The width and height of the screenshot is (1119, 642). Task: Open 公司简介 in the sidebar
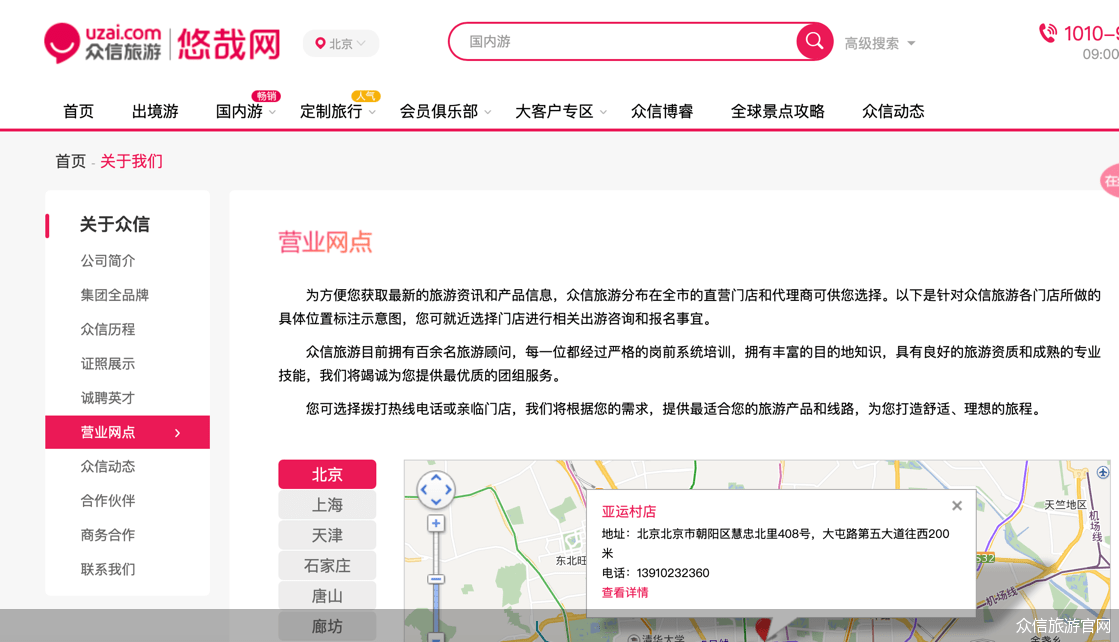click(108, 261)
